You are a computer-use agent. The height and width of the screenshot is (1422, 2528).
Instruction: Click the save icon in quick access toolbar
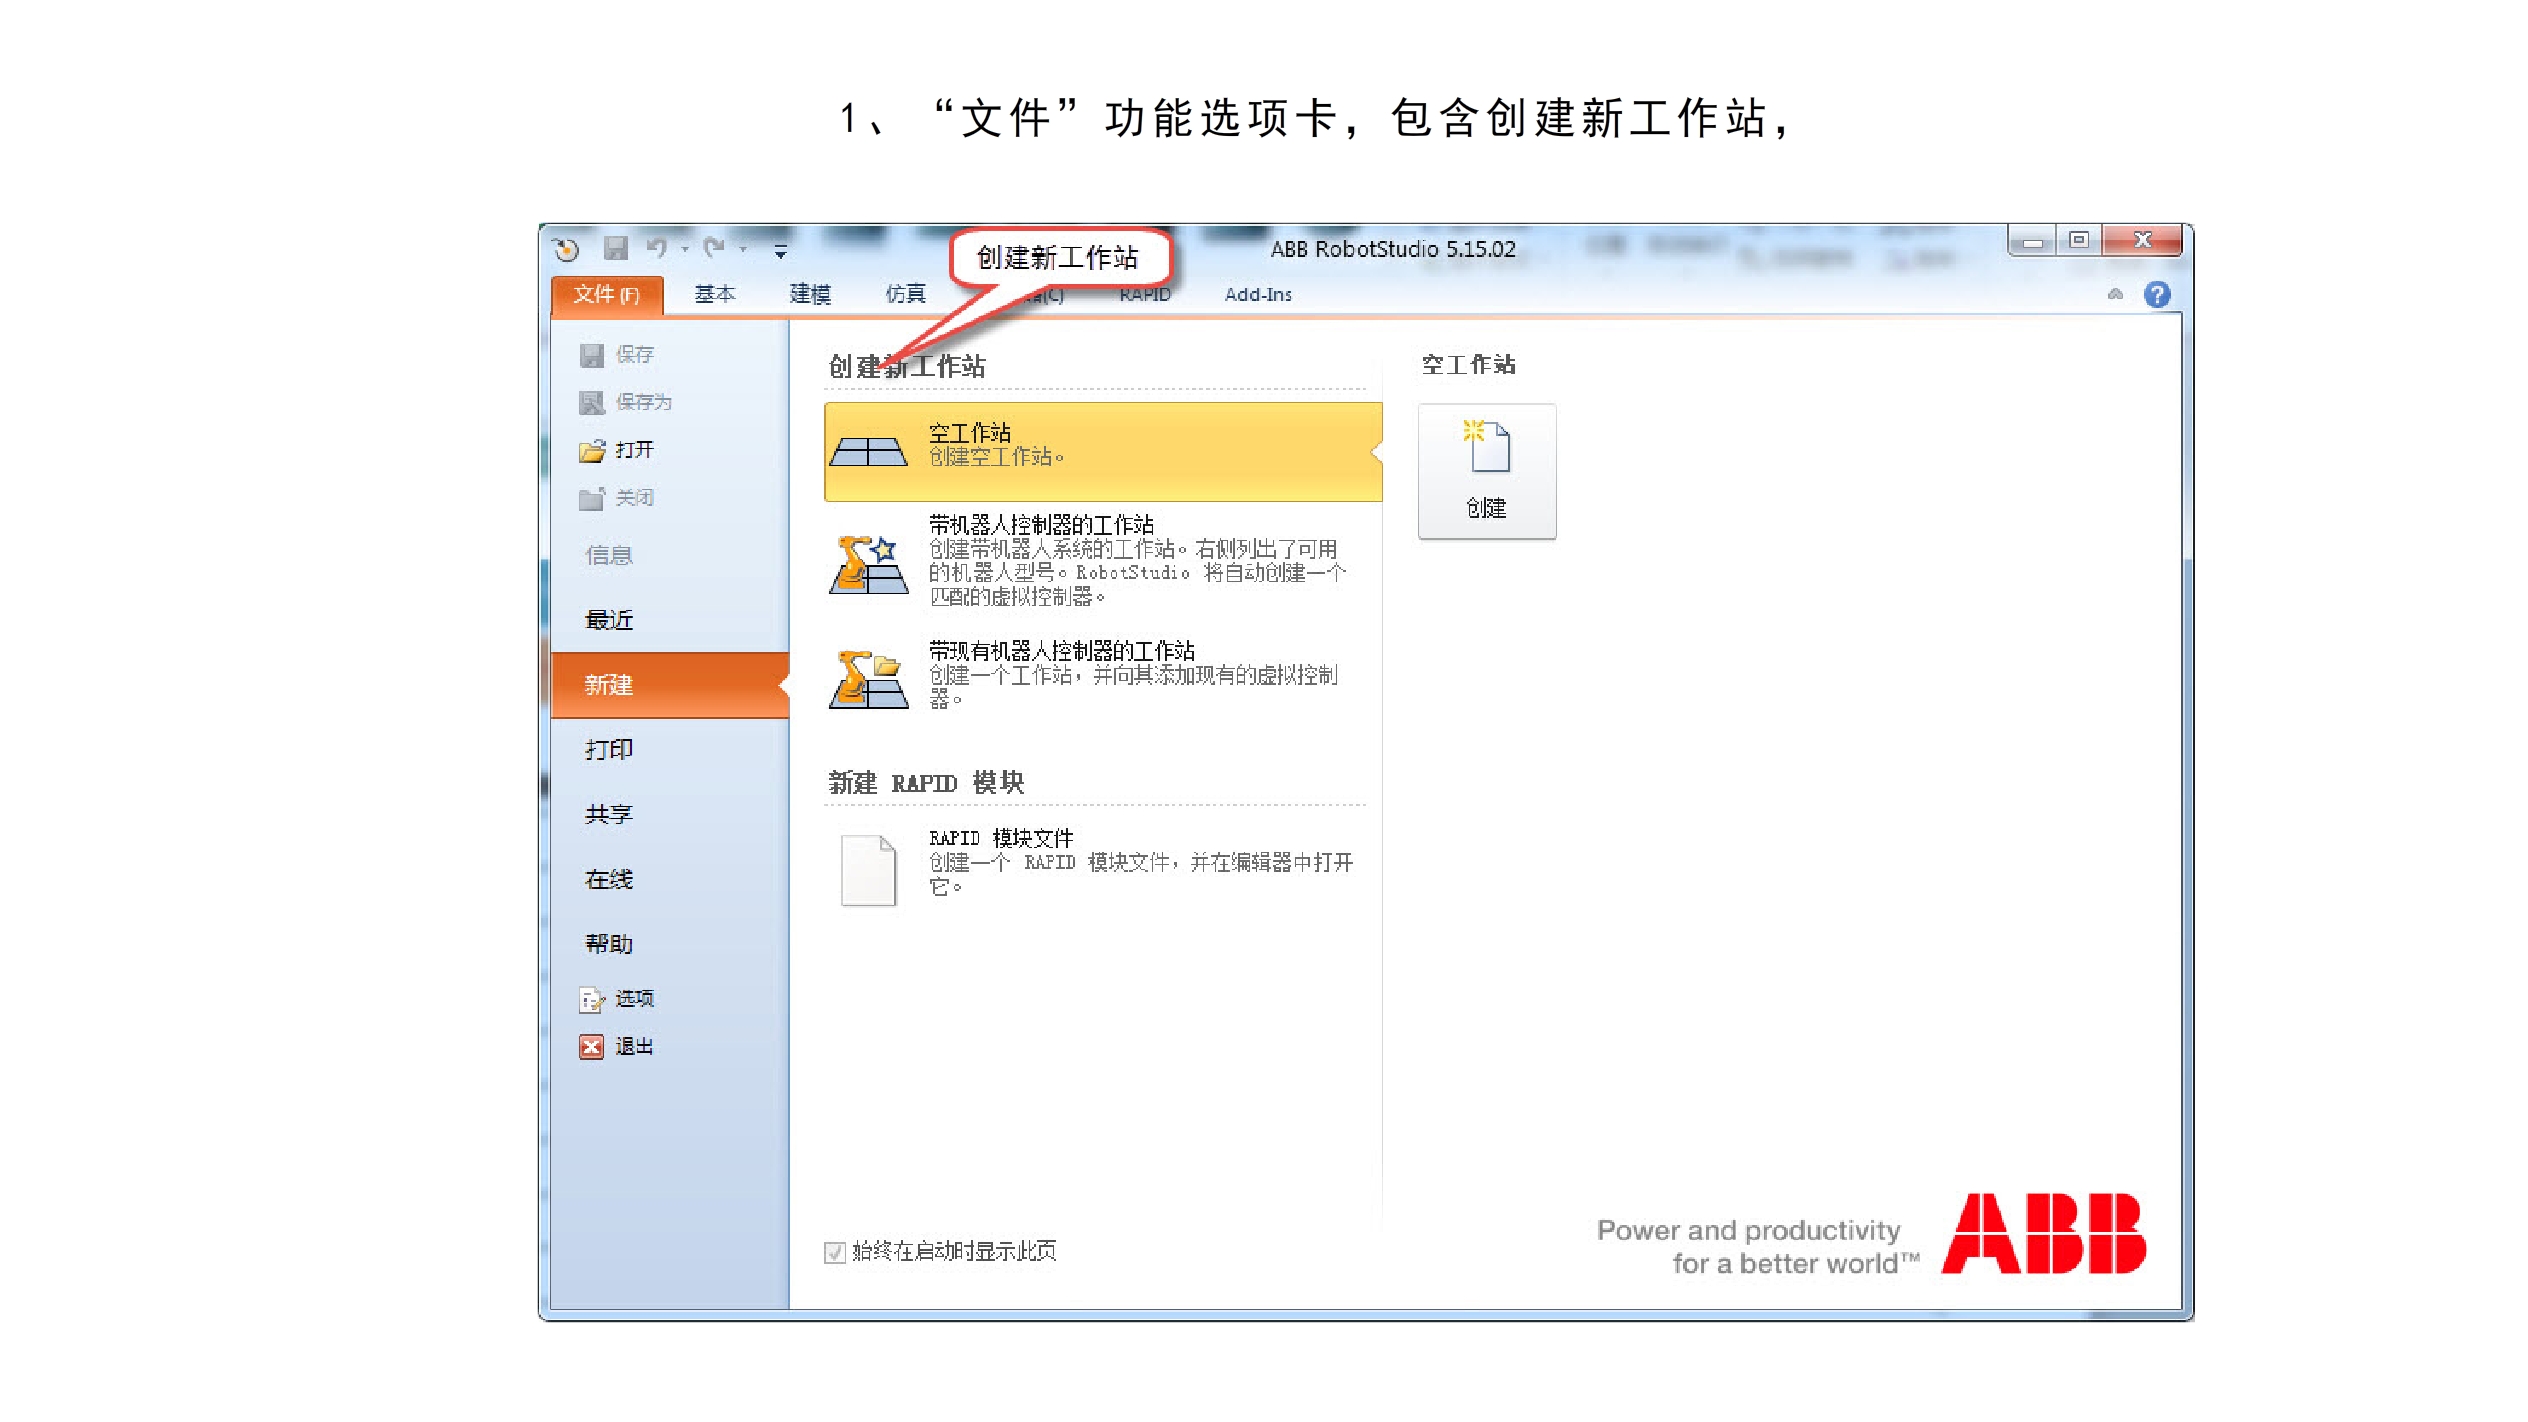(x=615, y=248)
